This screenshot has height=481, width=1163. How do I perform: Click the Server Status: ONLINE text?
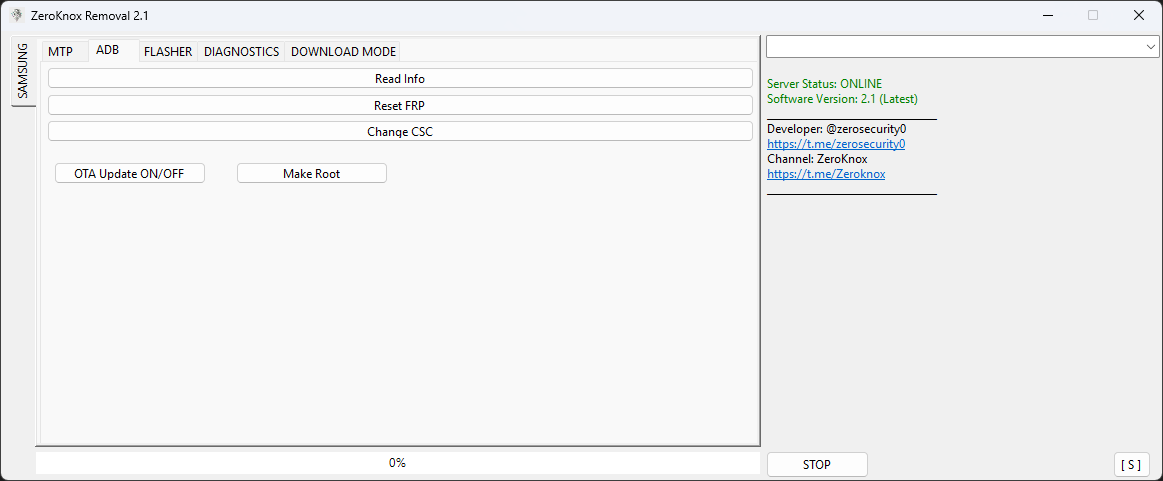[x=825, y=84]
